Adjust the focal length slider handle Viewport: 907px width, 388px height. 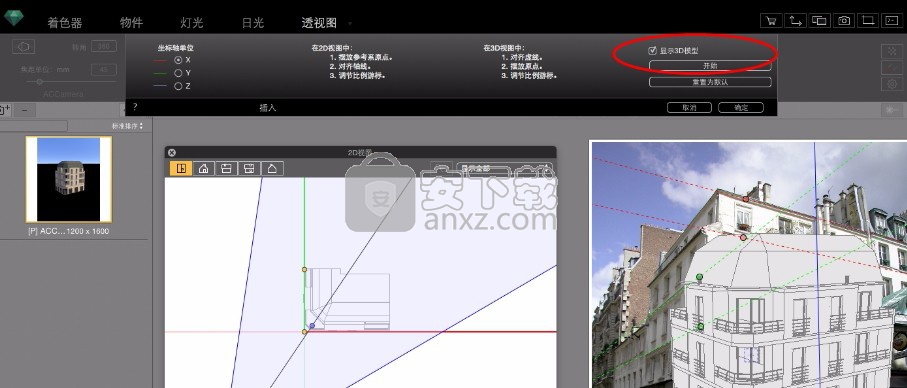pos(39,82)
